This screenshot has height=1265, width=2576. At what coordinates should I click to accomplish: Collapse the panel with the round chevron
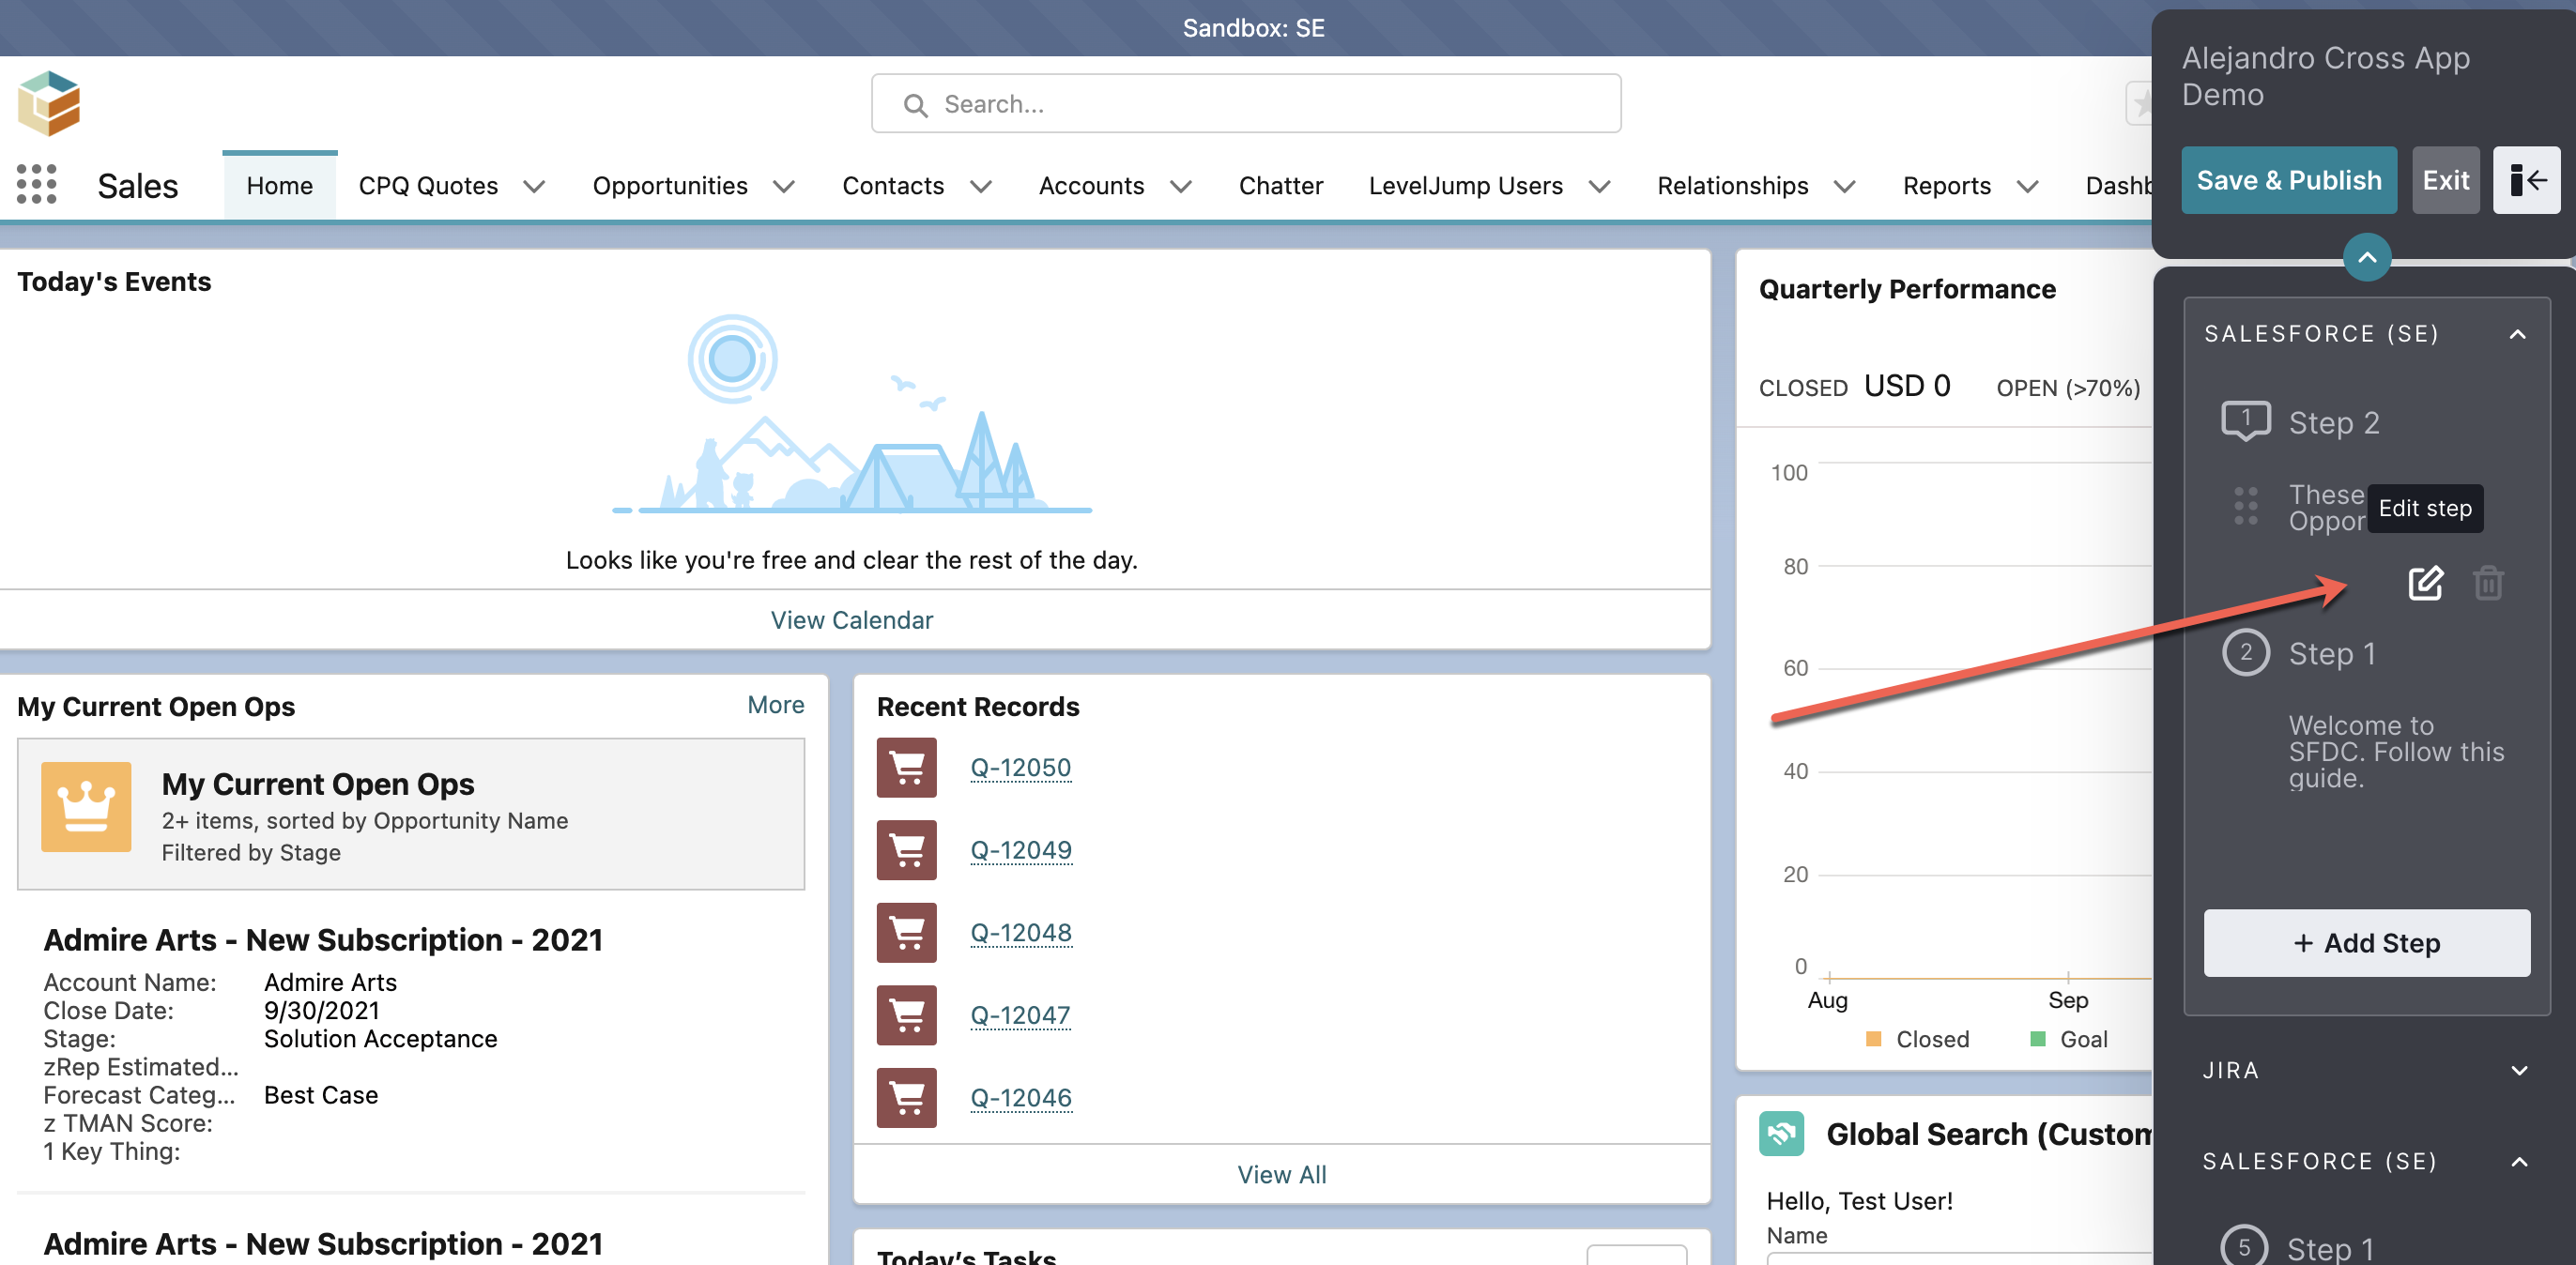[2367, 258]
